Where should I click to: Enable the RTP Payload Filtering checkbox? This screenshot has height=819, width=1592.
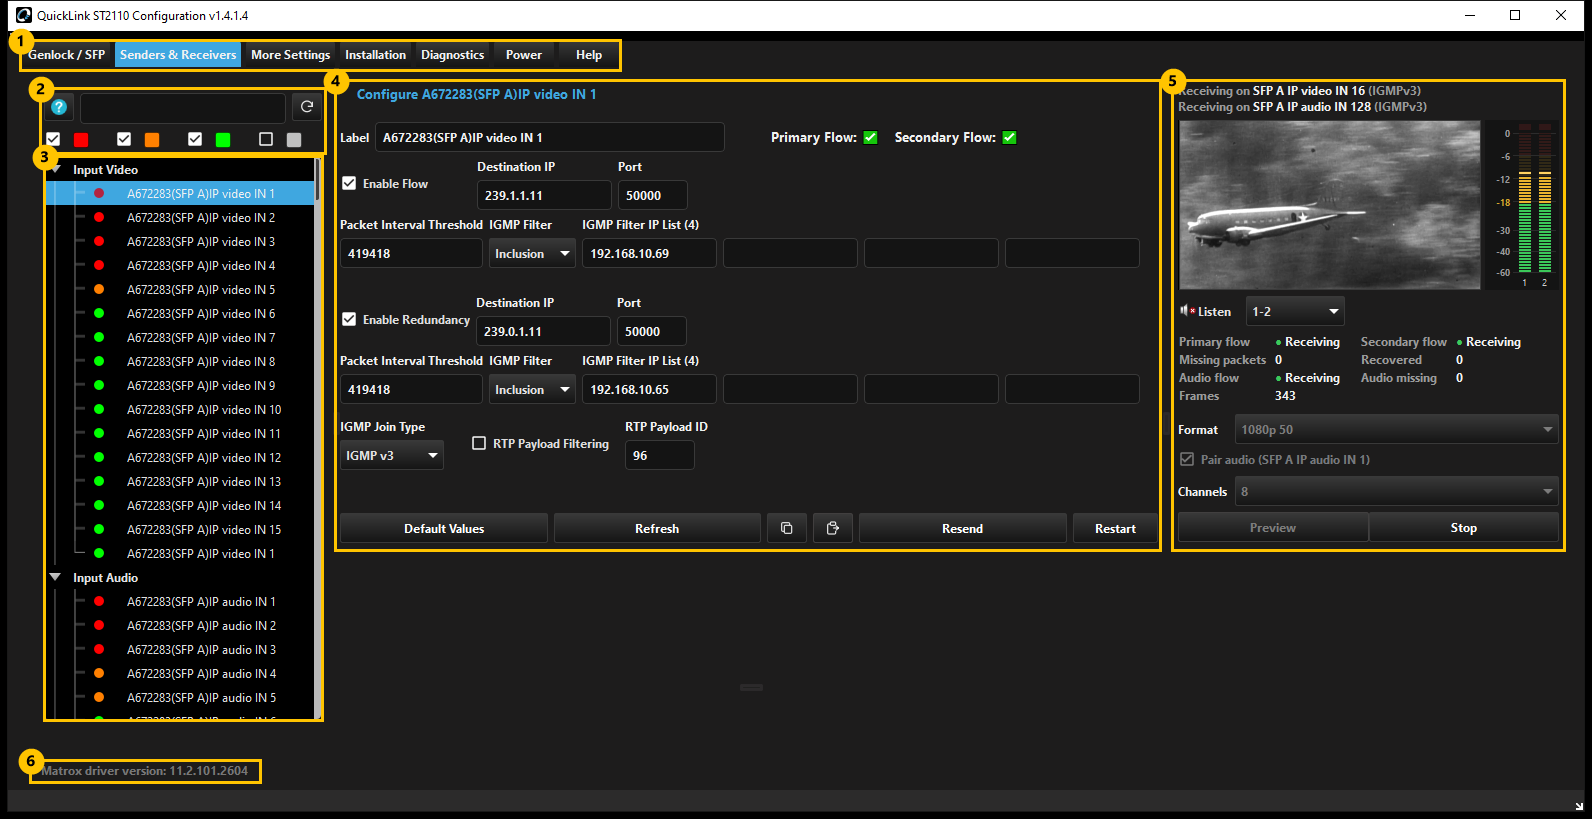(x=479, y=443)
